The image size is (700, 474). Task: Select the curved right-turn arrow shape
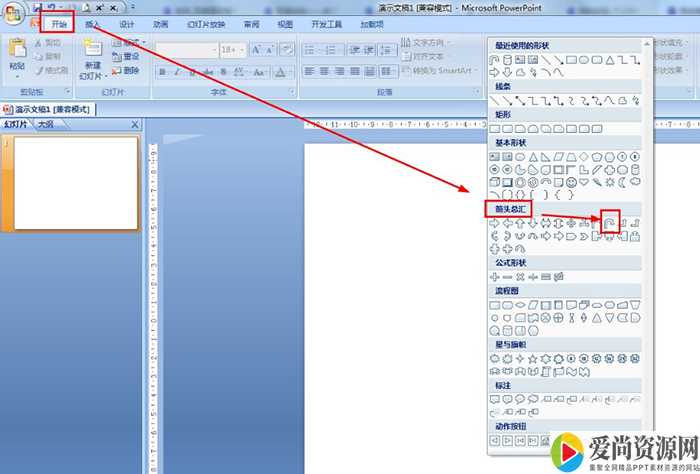coord(611,223)
